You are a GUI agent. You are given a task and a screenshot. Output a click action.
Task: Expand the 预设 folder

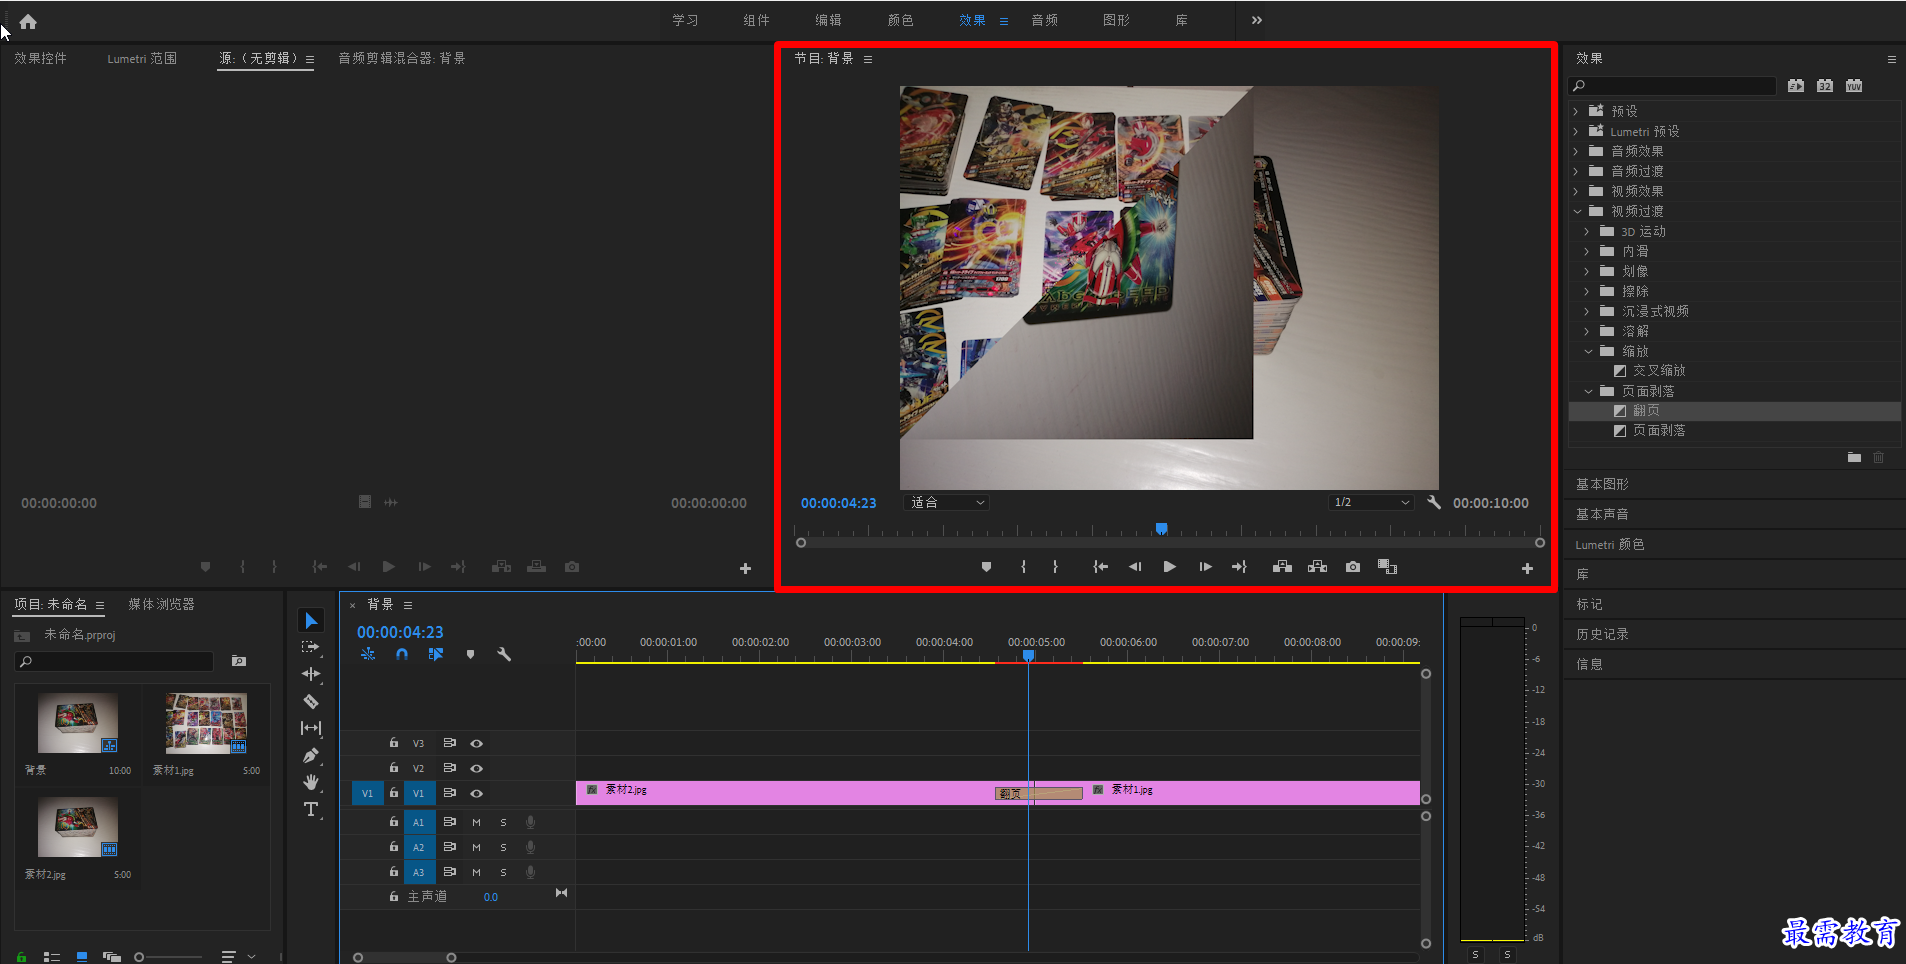[x=1576, y=111]
